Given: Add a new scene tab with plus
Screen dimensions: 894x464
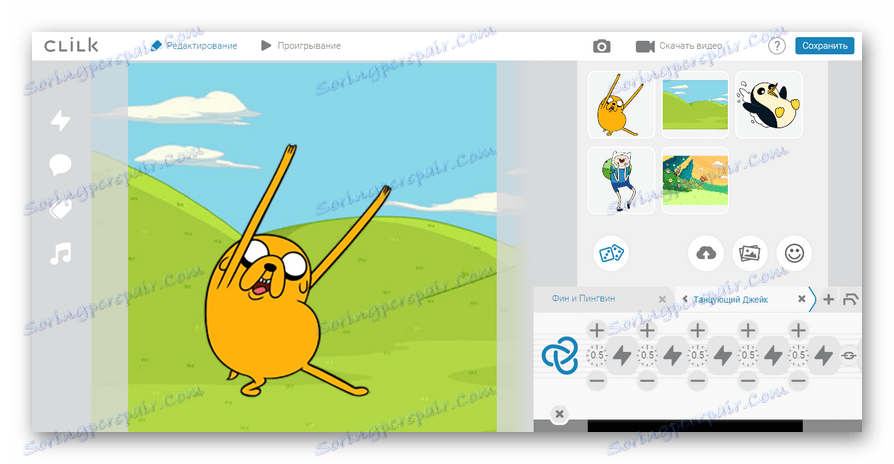Looking at the screenshot, I should pos(828,299).
